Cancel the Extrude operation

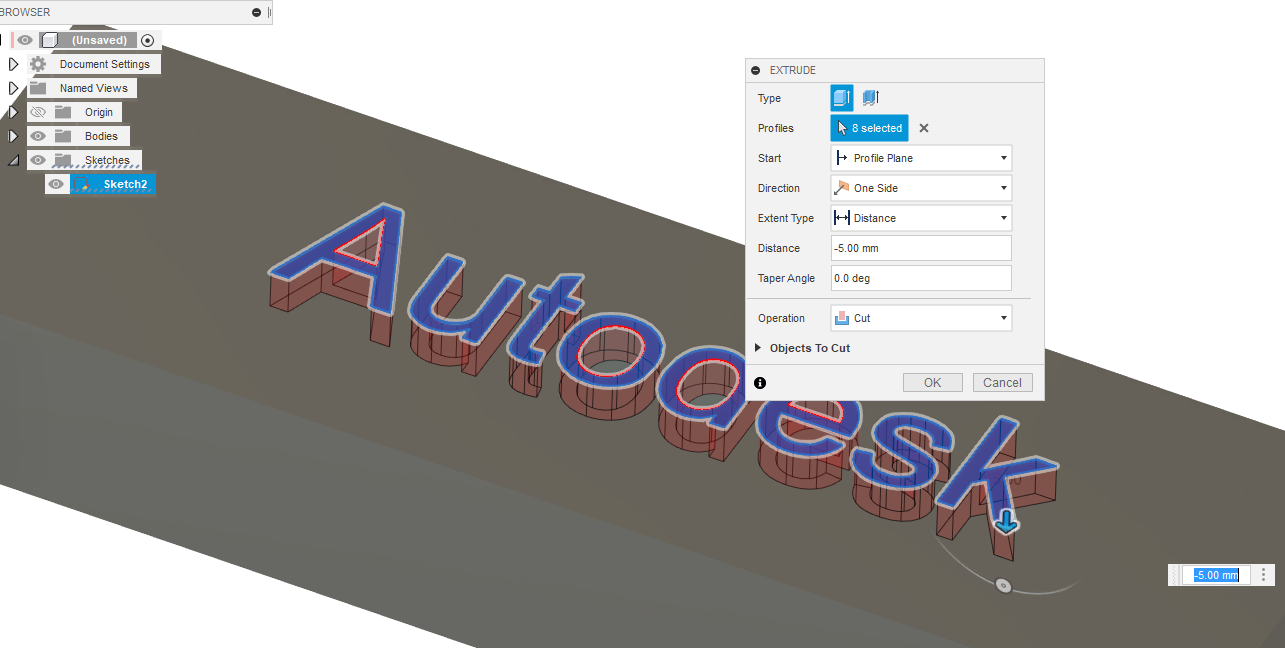click(1001, 381)
